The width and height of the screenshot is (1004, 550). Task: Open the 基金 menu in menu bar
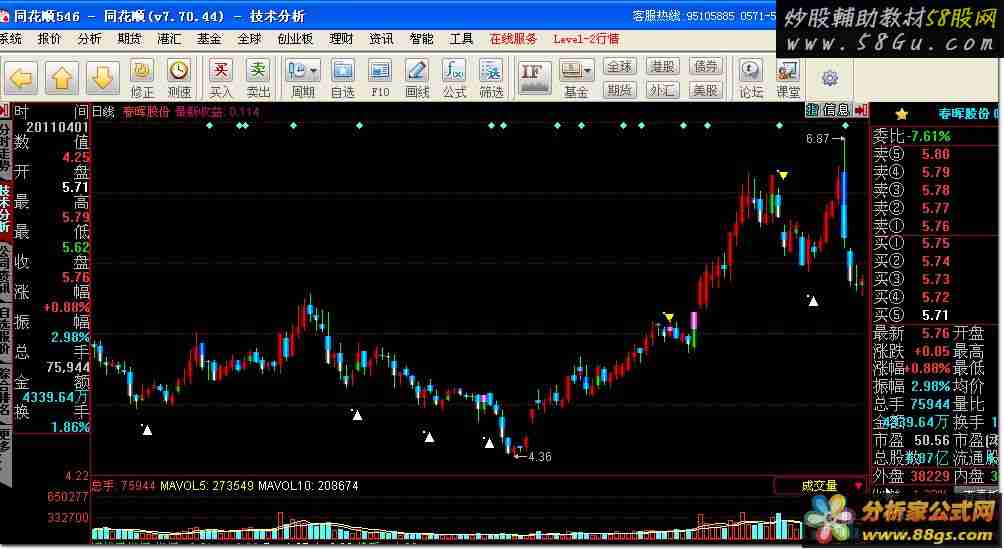point(209,39)
